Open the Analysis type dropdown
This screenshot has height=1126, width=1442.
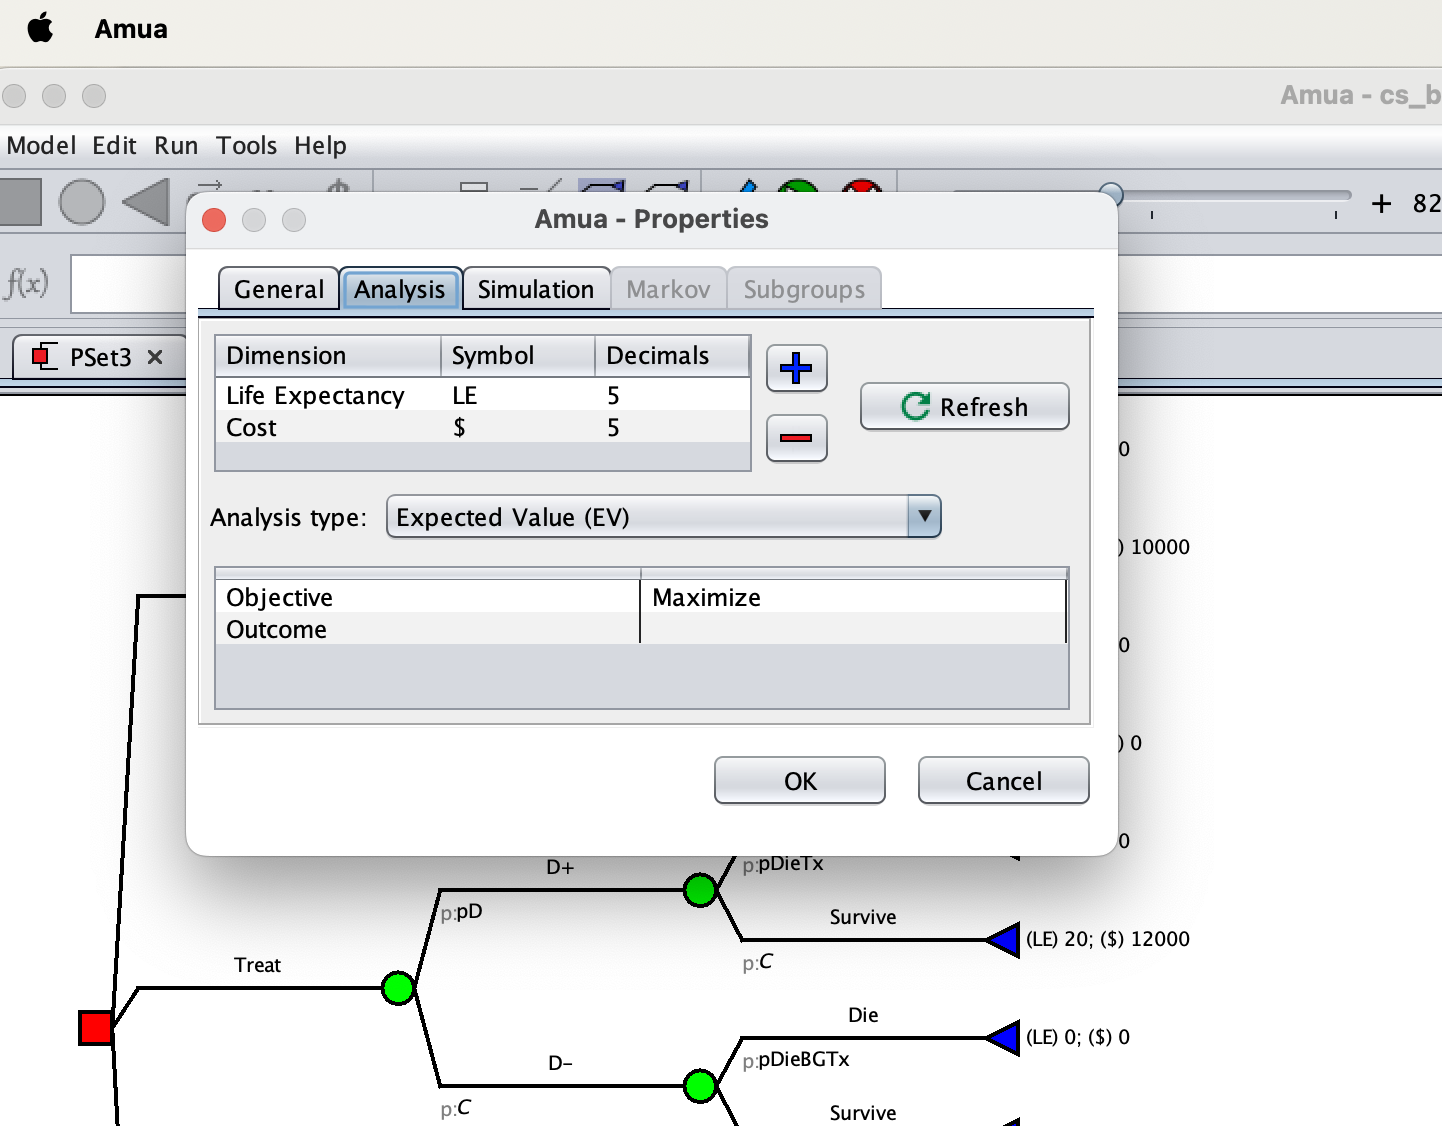[924, 517]
